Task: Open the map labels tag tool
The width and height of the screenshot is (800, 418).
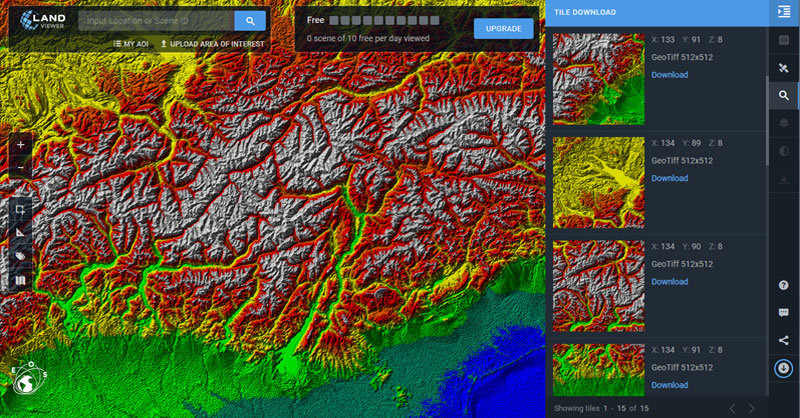Action: pyautogui.click(x=20, y=256)
